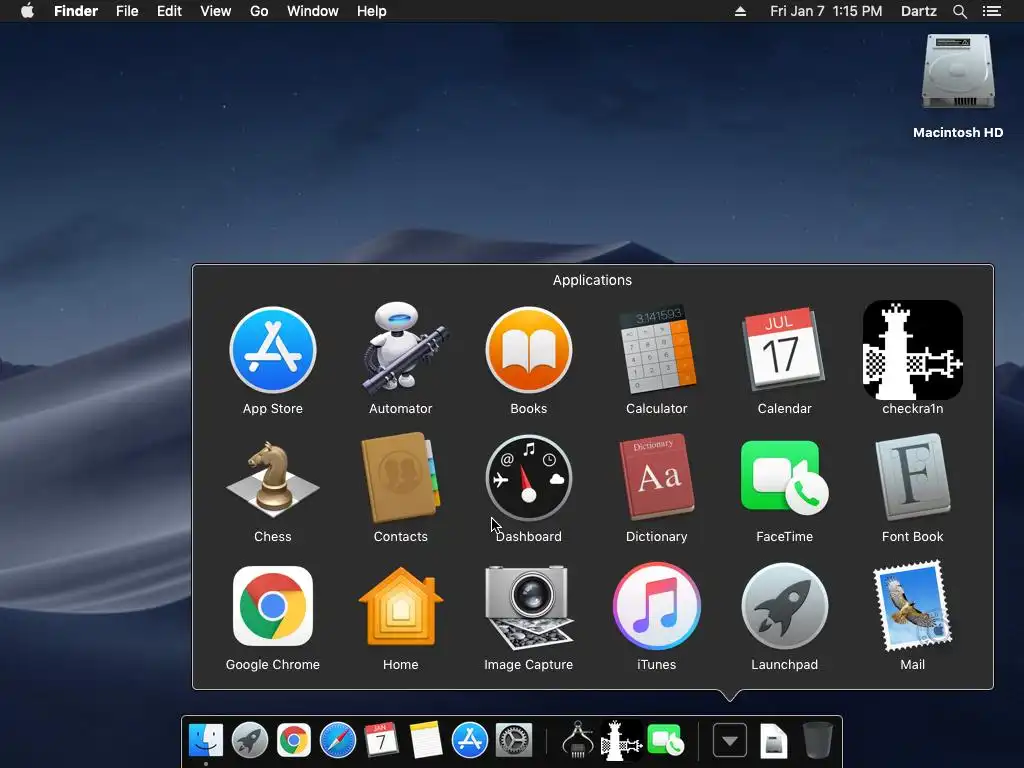The image size is (1024, 768).
Task: Open the Trash in the Dock
Action: [x=817, y=740]
